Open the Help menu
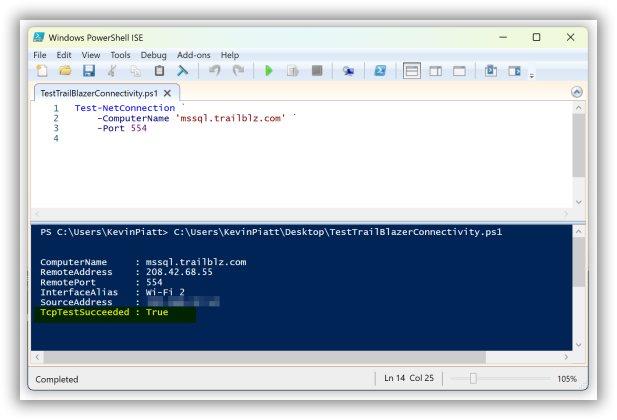The image size is (617, 420). (x=230, y=55)
